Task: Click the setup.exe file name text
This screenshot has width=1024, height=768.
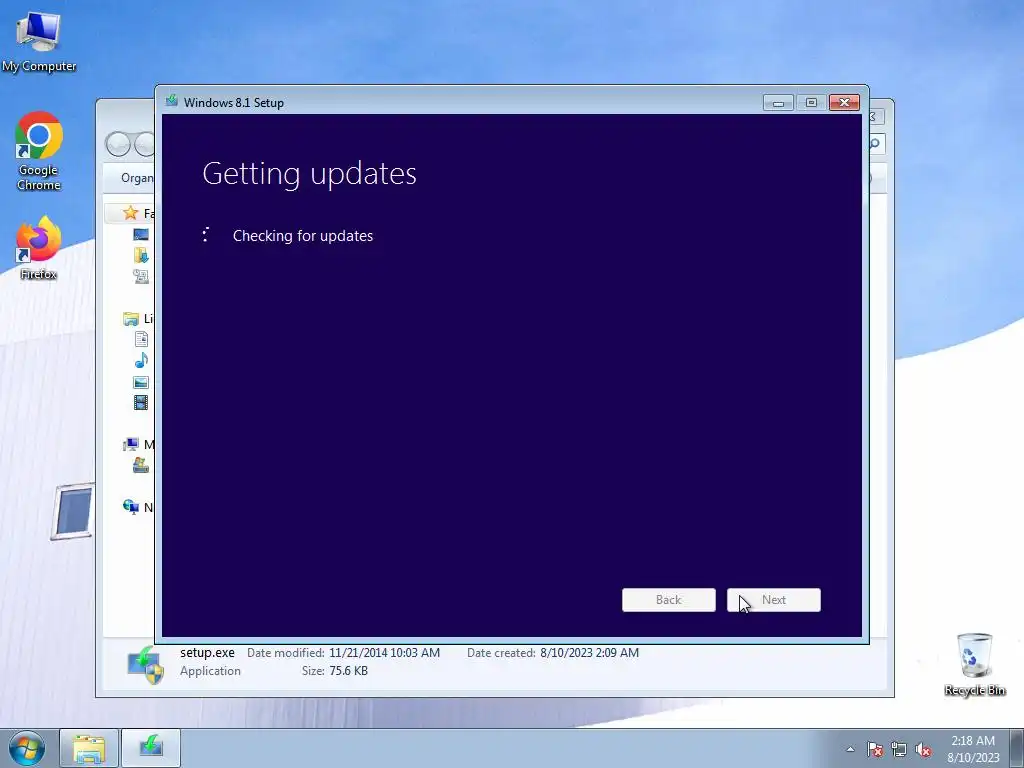Action: [207, 652]
